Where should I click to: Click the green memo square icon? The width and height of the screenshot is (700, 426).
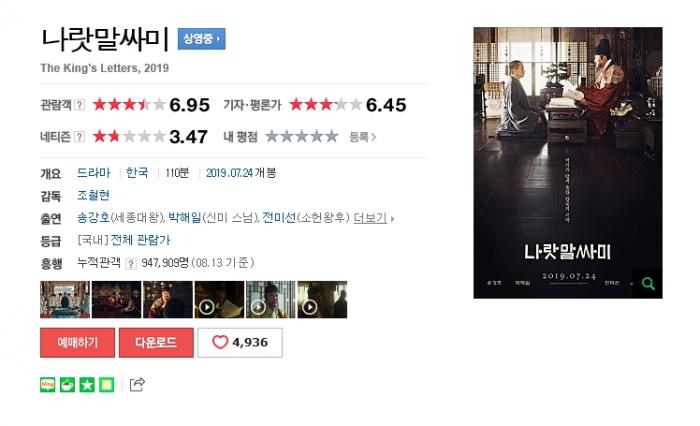click(x=107, y=384)
